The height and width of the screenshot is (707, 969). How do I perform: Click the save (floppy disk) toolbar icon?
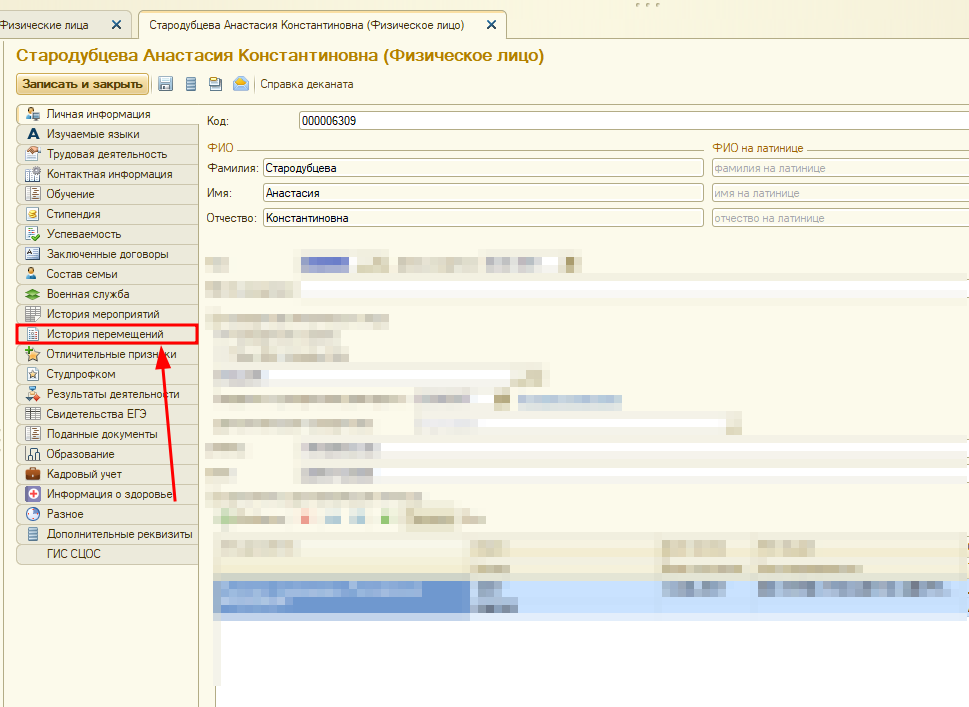[x=166, y=84]
